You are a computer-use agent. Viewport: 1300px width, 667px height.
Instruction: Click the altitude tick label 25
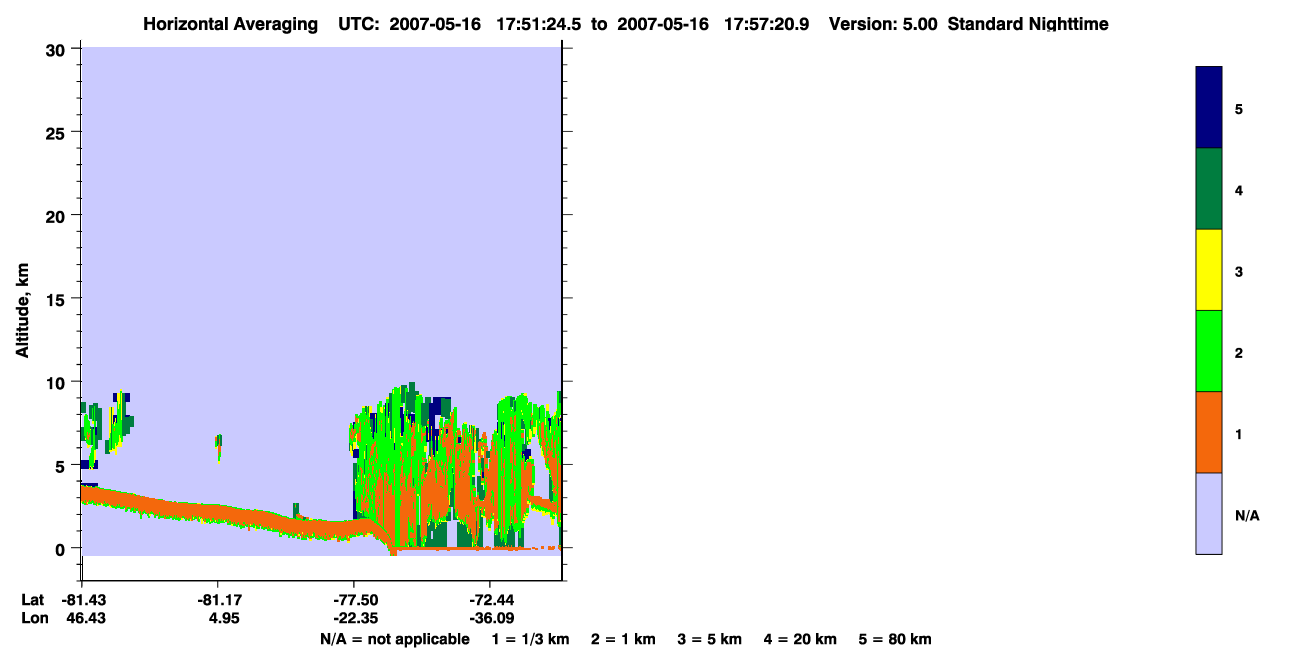(x=58, y=132)
